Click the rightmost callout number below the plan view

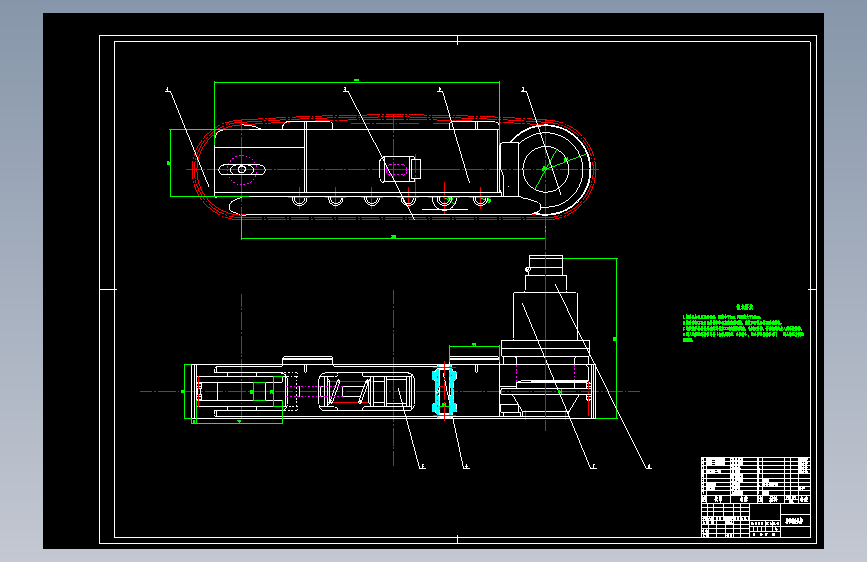coord(649,467)
